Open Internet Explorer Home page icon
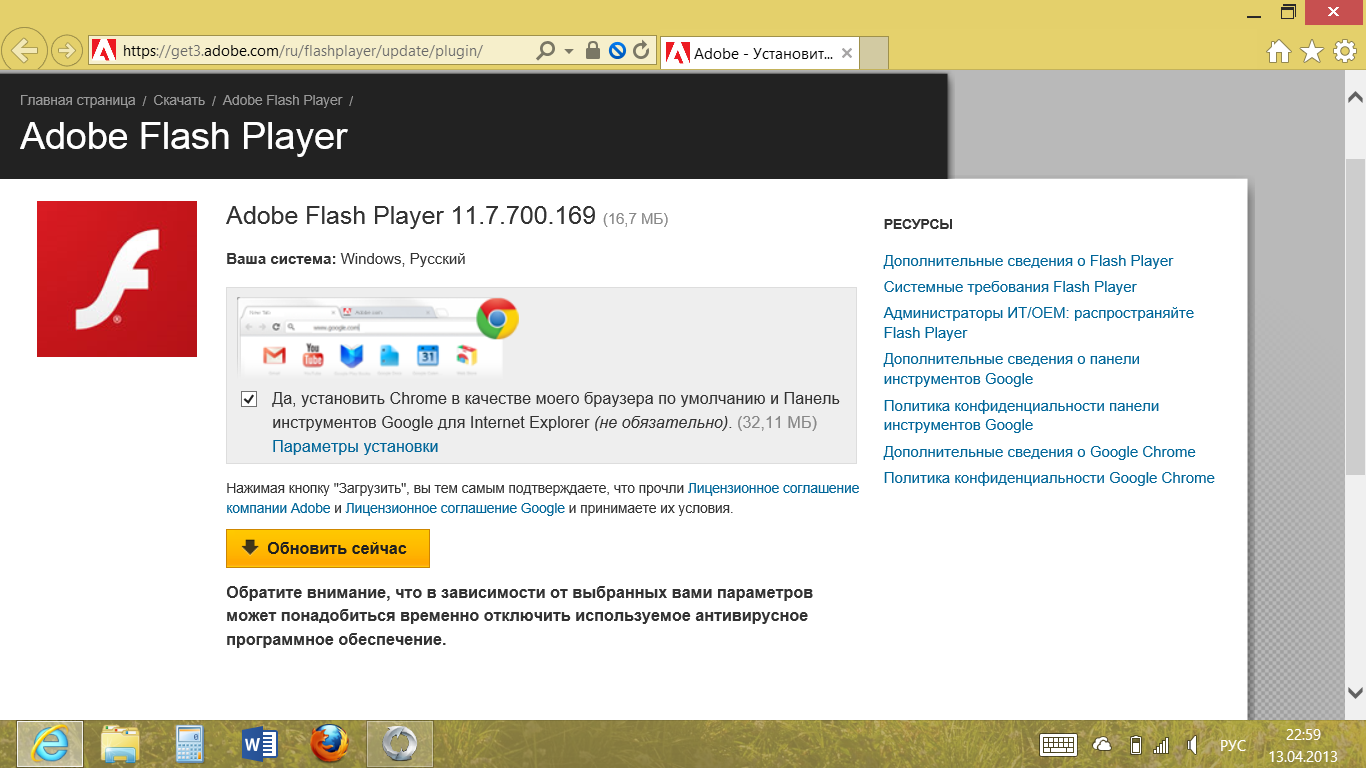Screen dimensions: 1366x768 pyautogui.click(x=1278, y=52)
